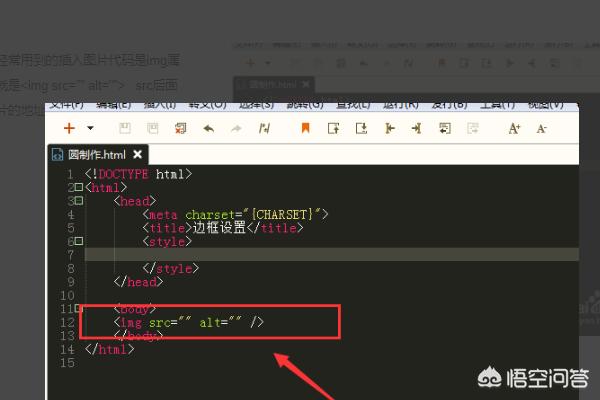The image size is (600, 400).
Task: Click the empty highlighted line 7
Action: click(300, 255)
